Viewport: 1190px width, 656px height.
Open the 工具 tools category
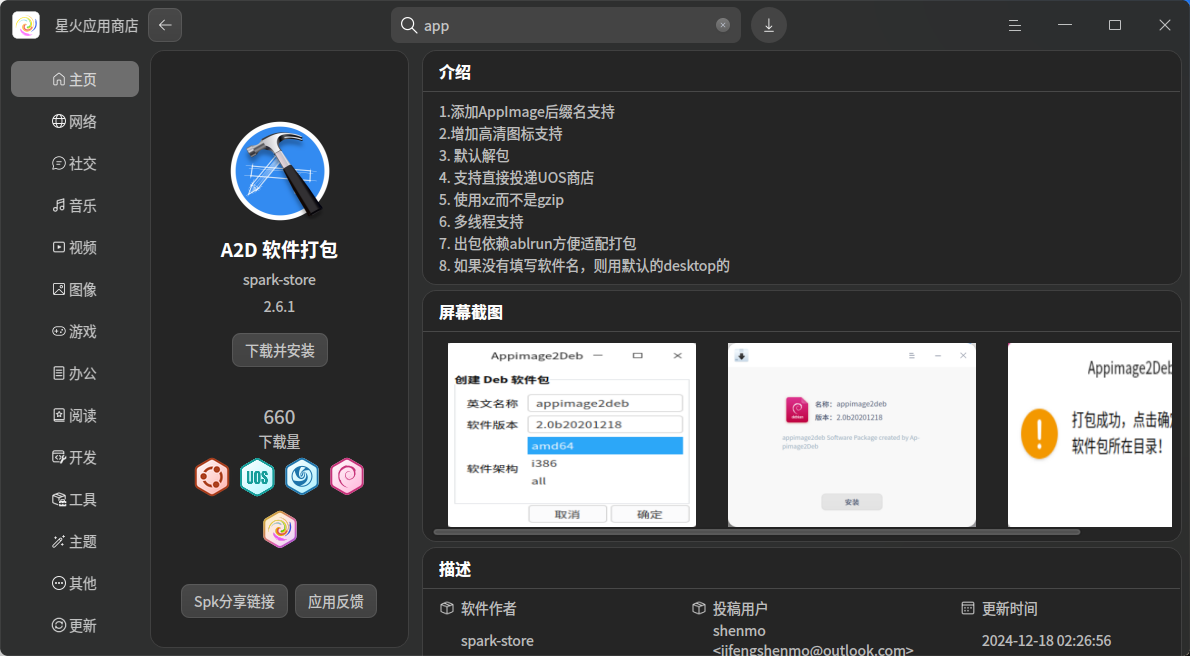click(74, 499)
